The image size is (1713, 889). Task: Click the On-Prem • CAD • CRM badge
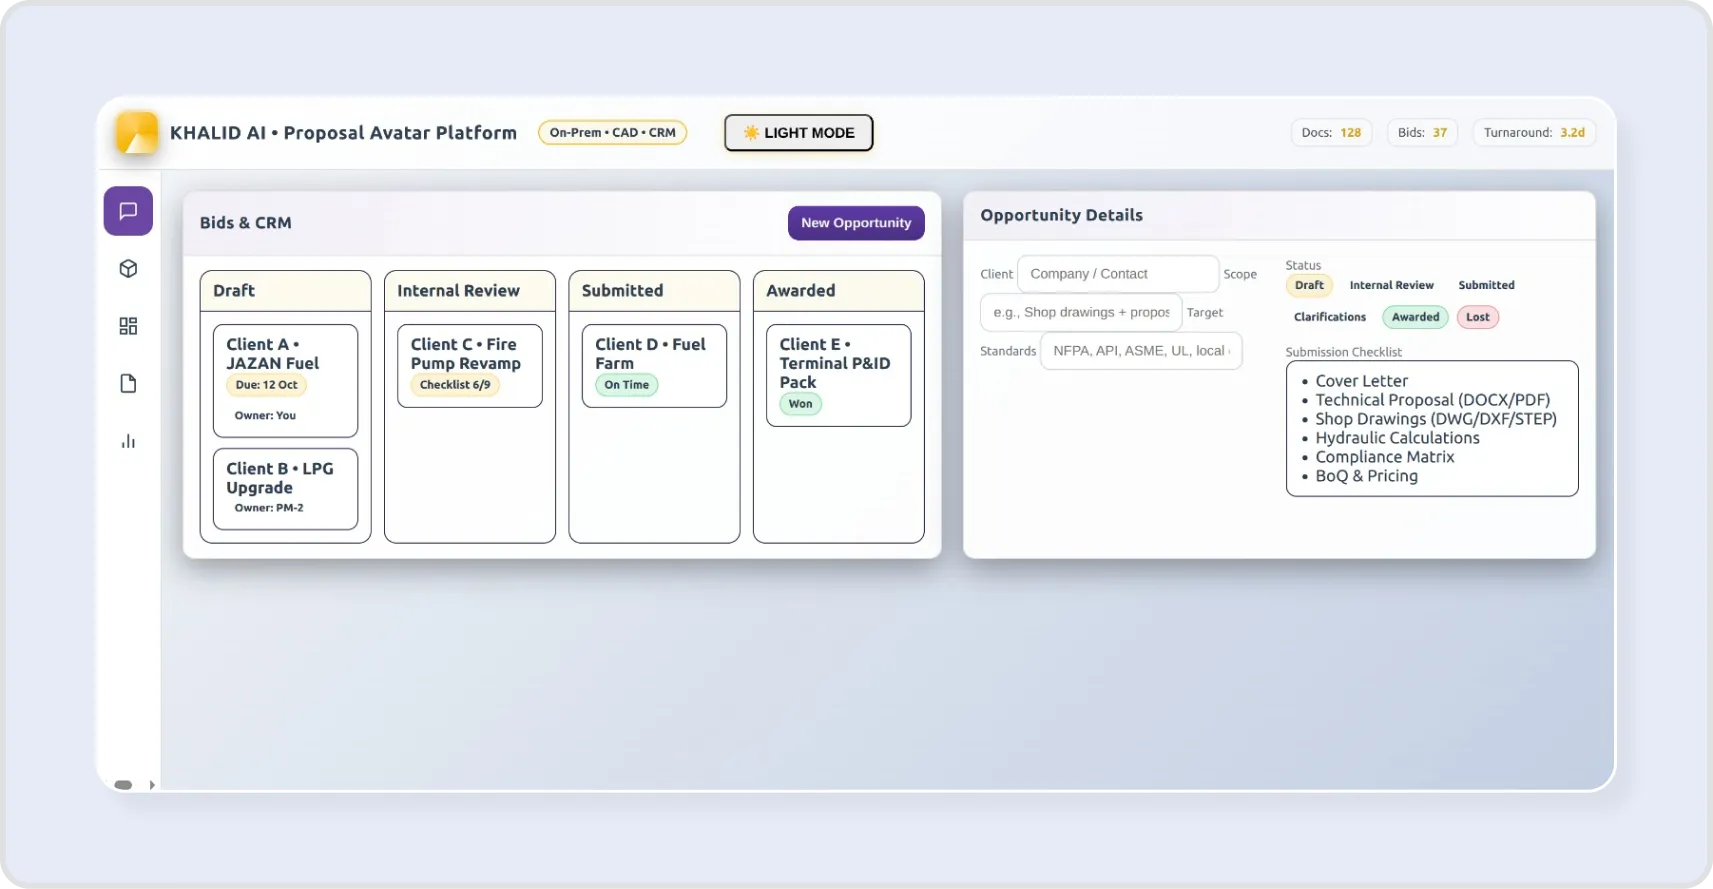[612, 133]
